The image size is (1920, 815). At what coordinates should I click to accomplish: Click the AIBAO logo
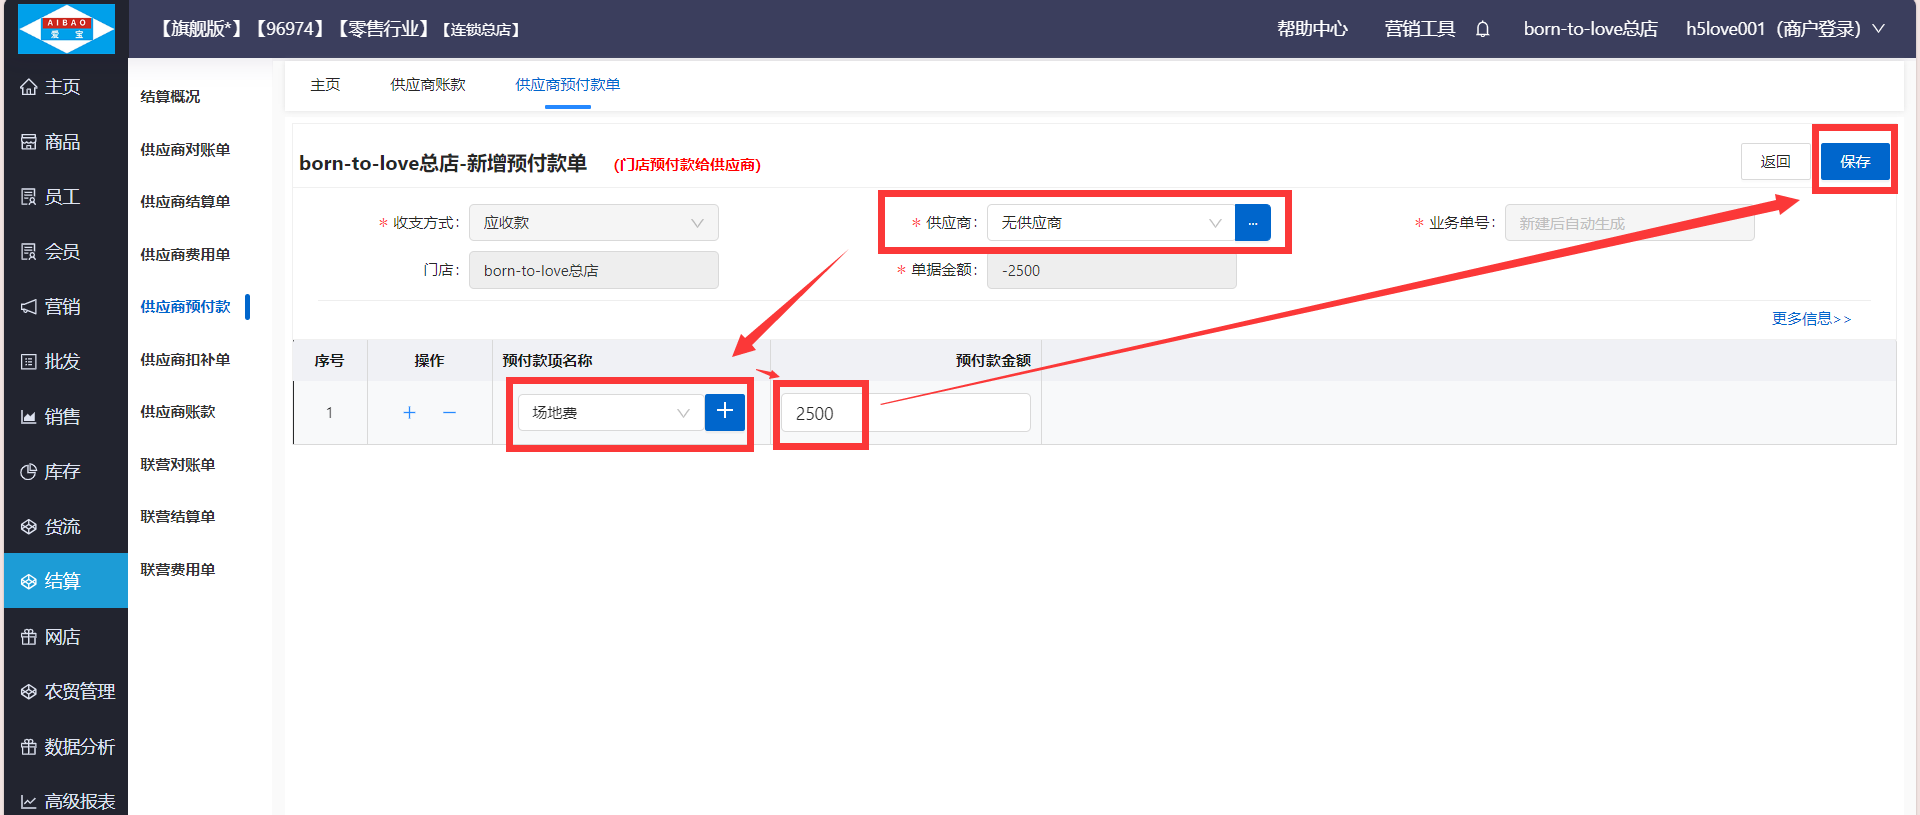[x=66, y=28]
